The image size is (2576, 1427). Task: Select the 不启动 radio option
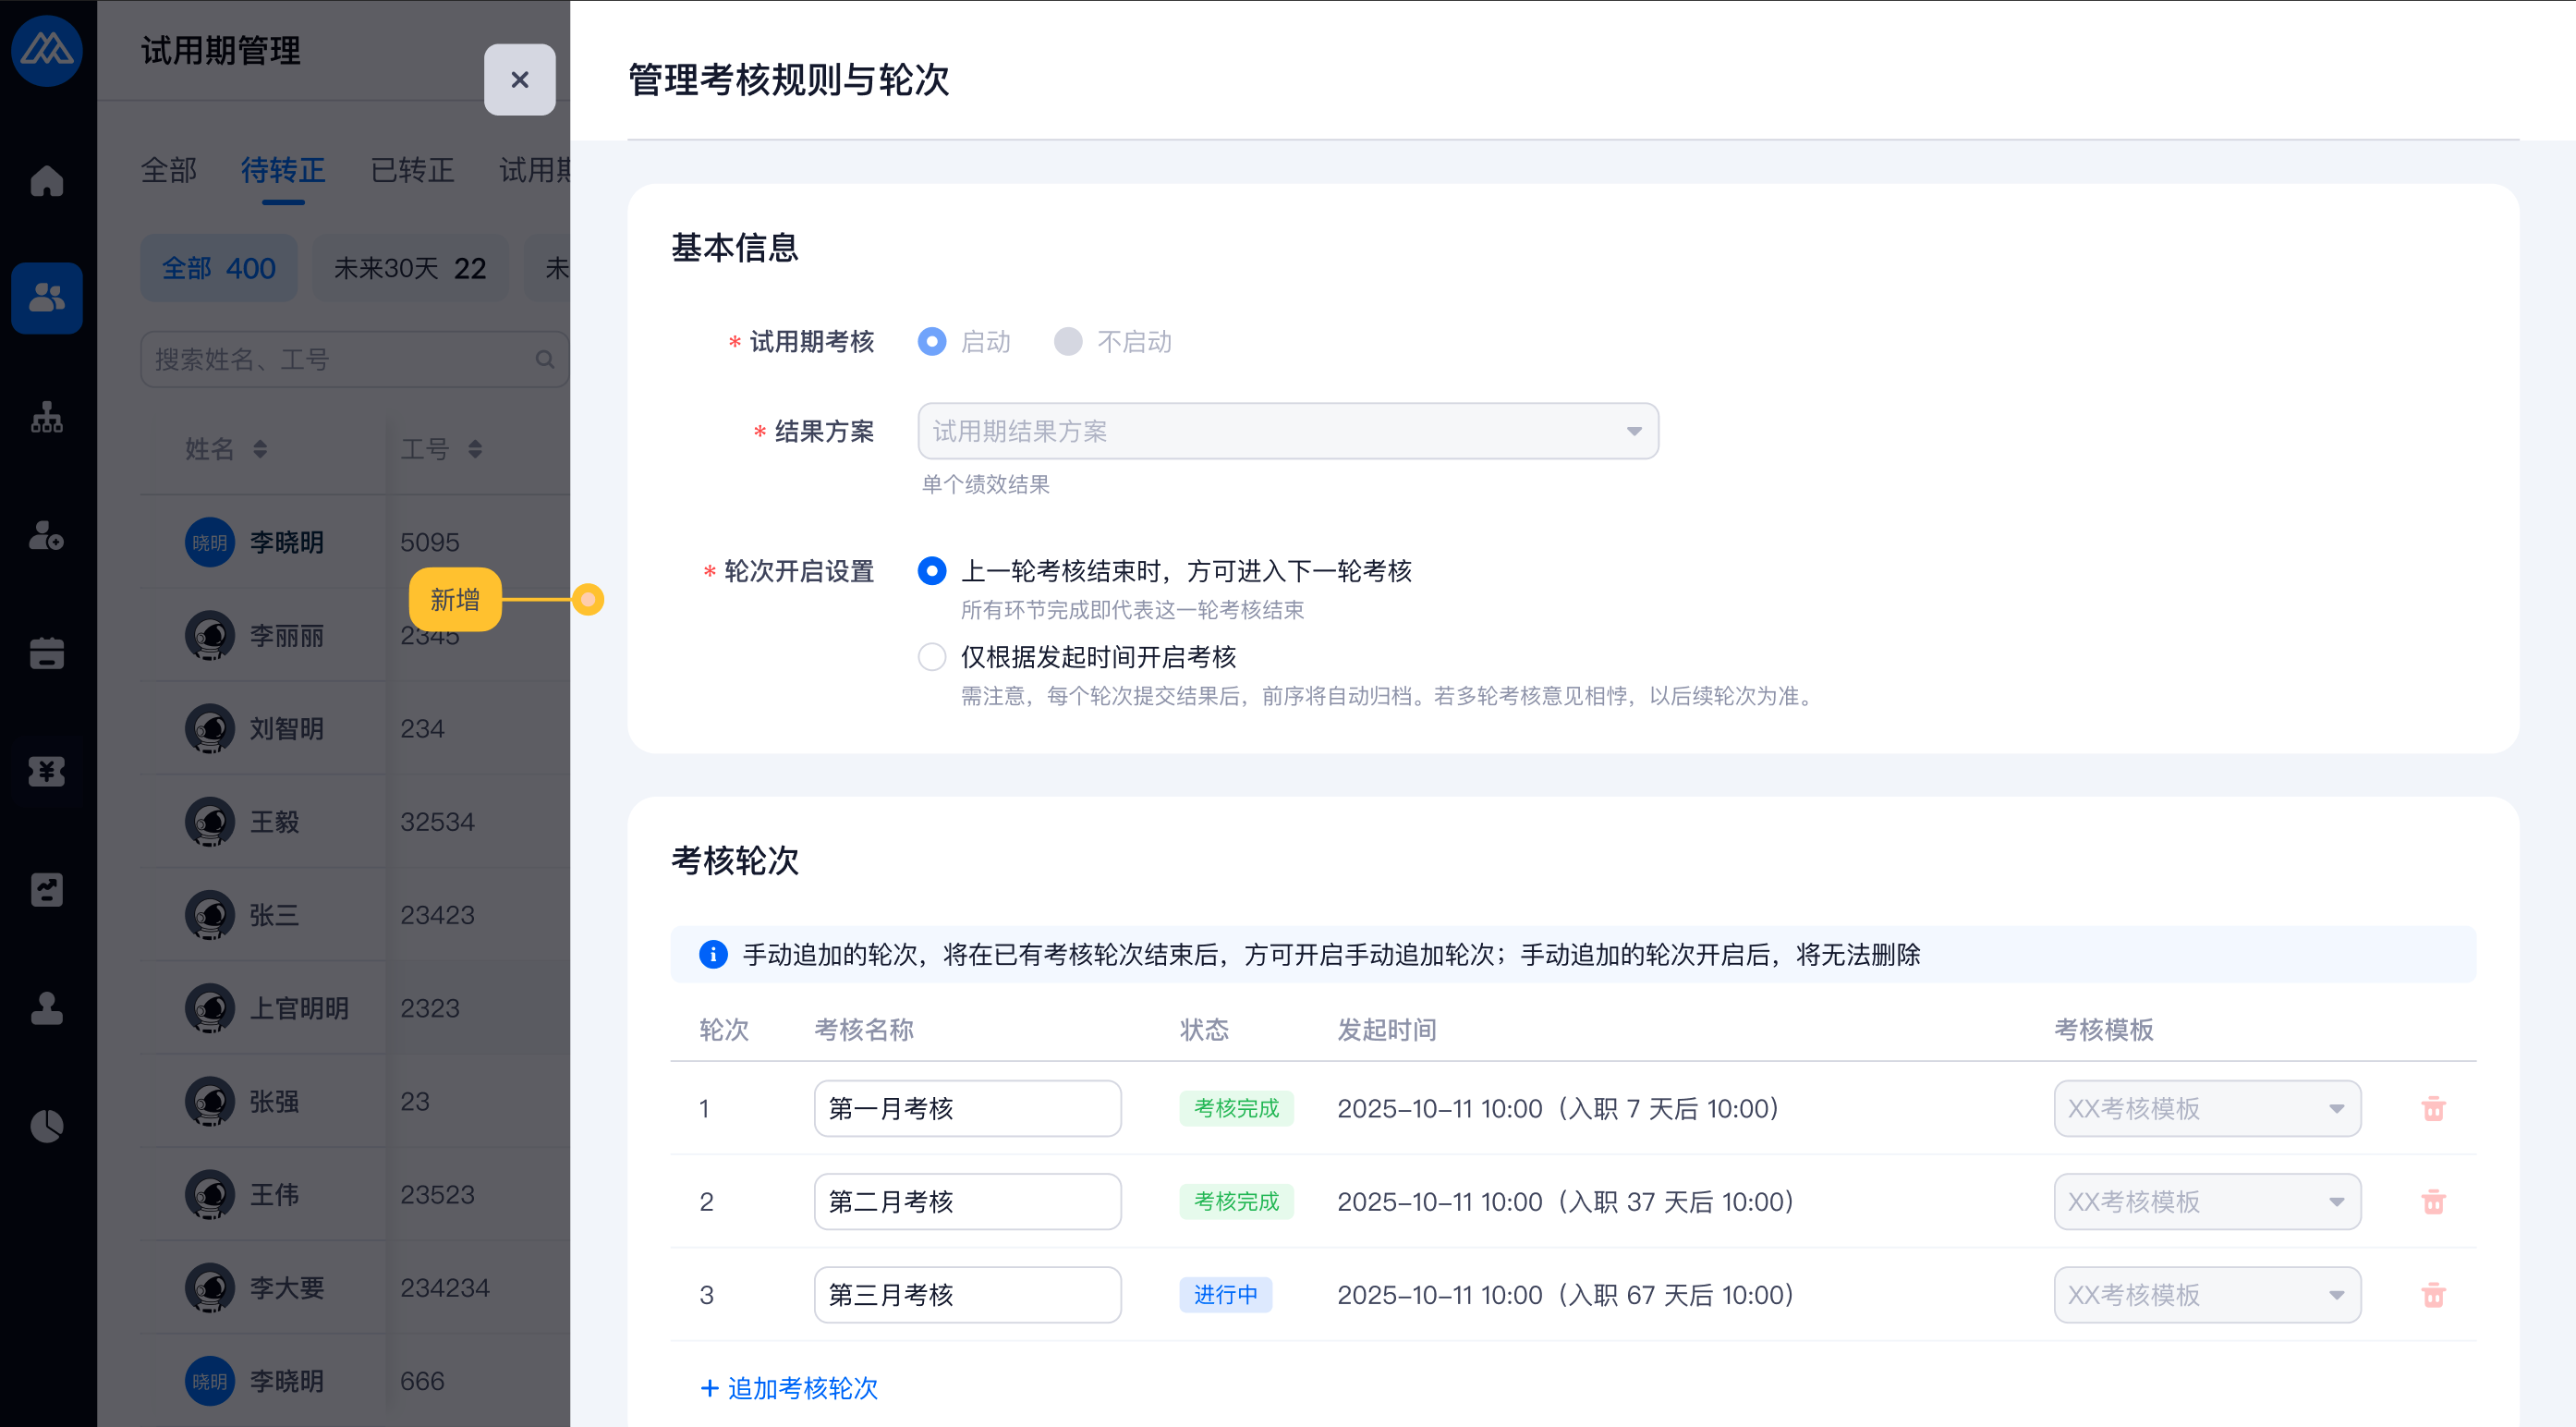click(x=1068, y=342)
